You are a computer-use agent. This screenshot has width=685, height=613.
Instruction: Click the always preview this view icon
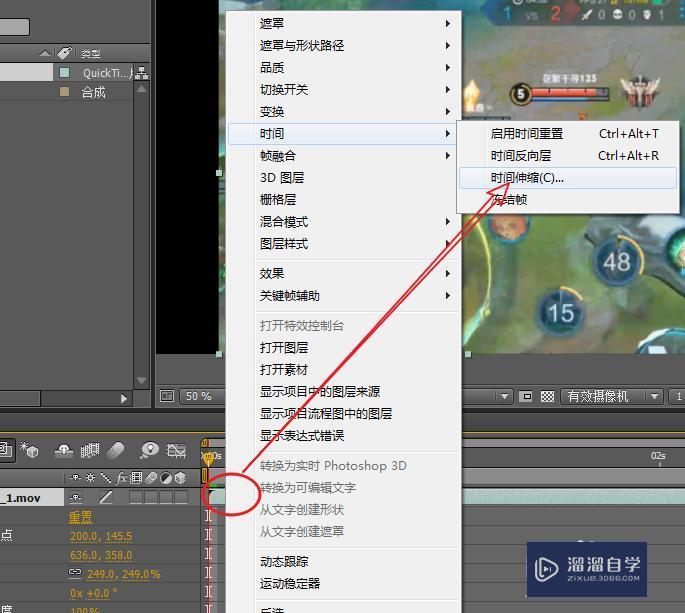167,396
